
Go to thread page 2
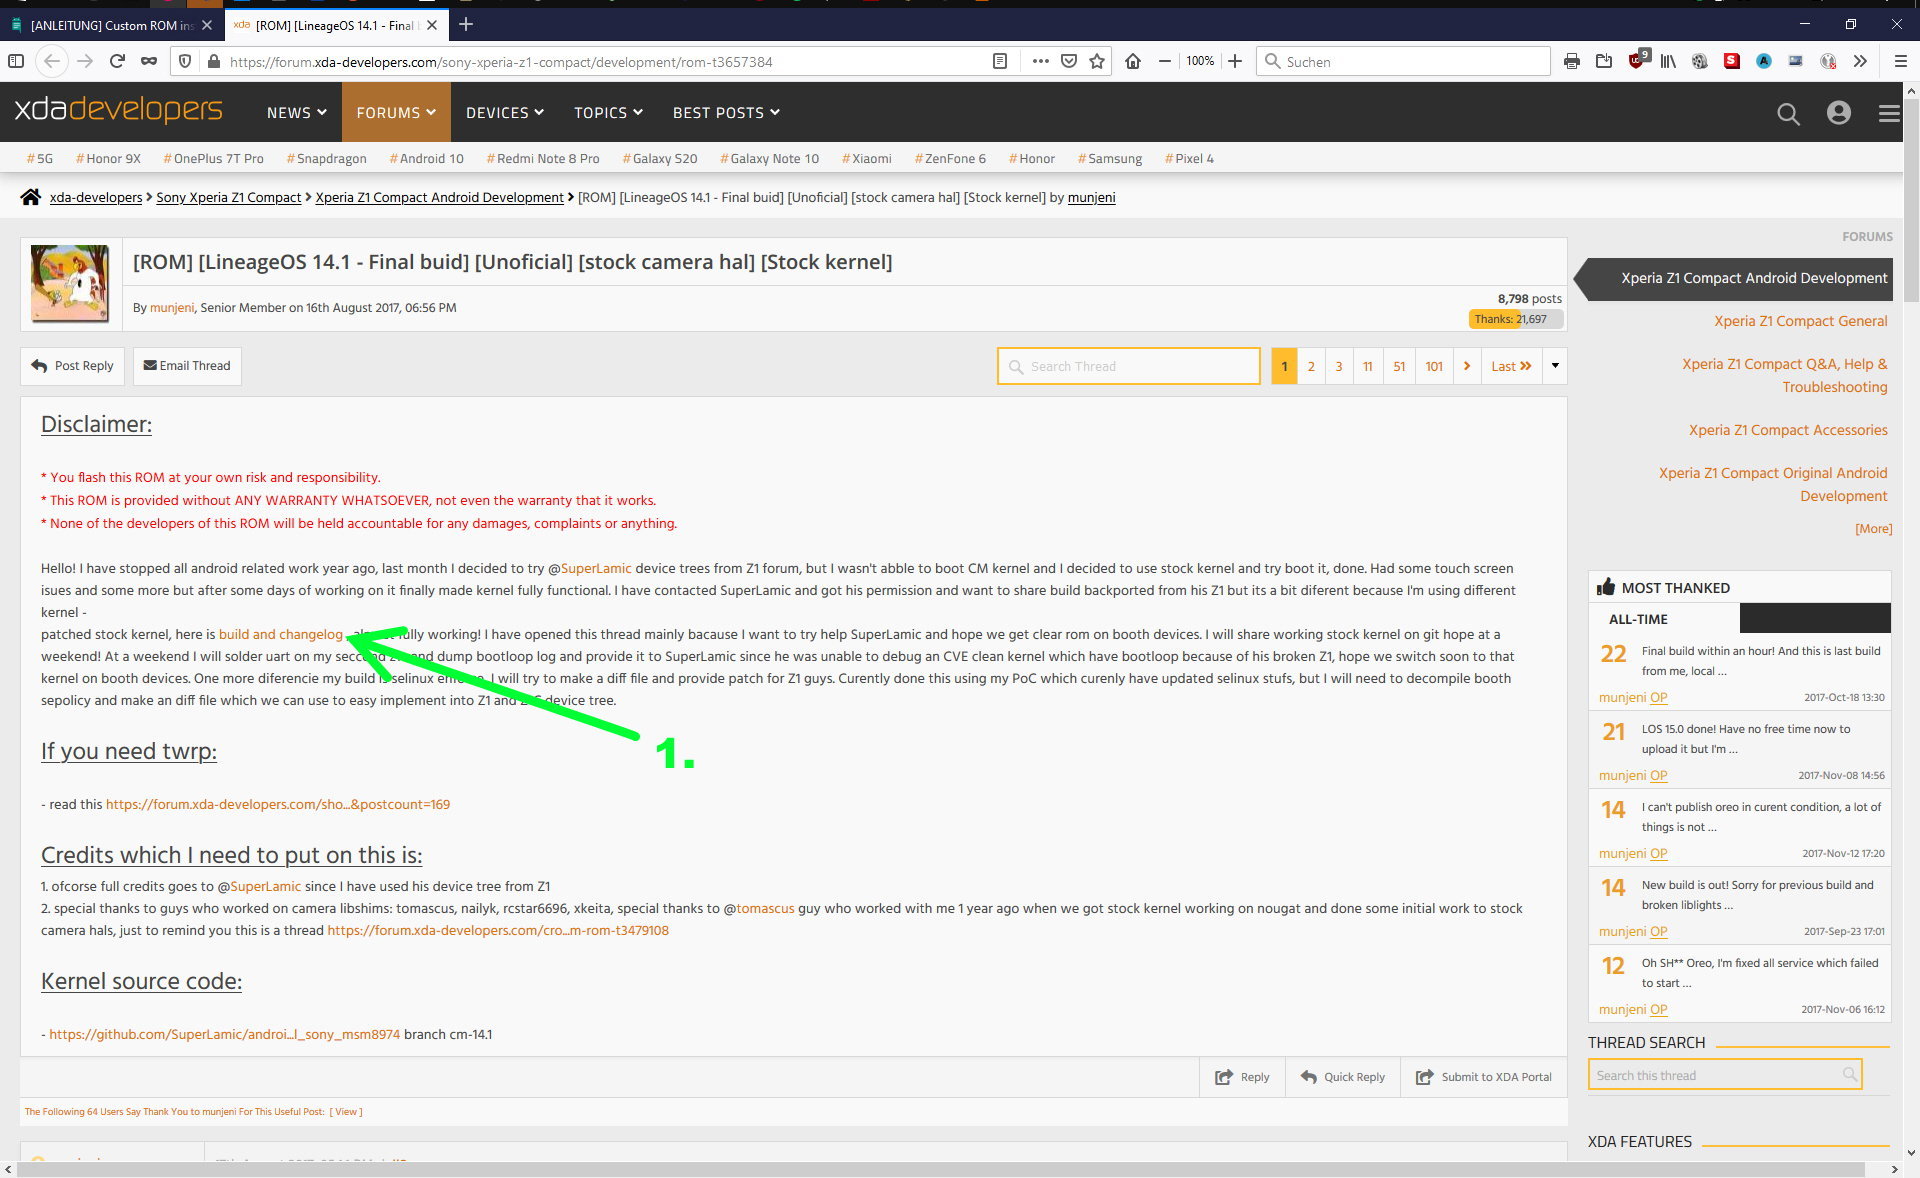pos(1311,366)
